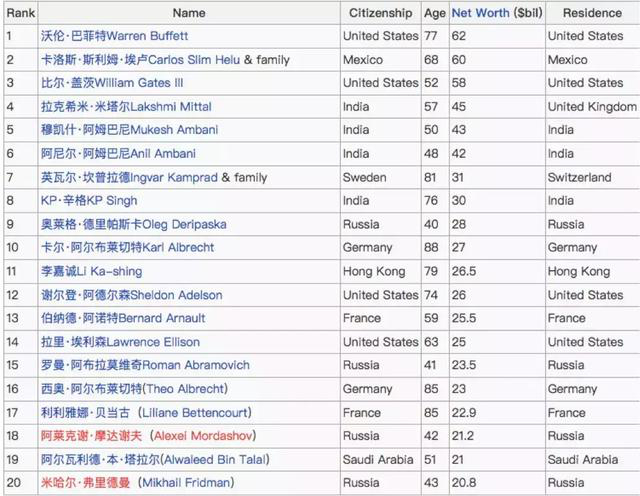640x496 pixels.
Task: Open the Li Ka-shing link
Action: click(x=91, y=271)
